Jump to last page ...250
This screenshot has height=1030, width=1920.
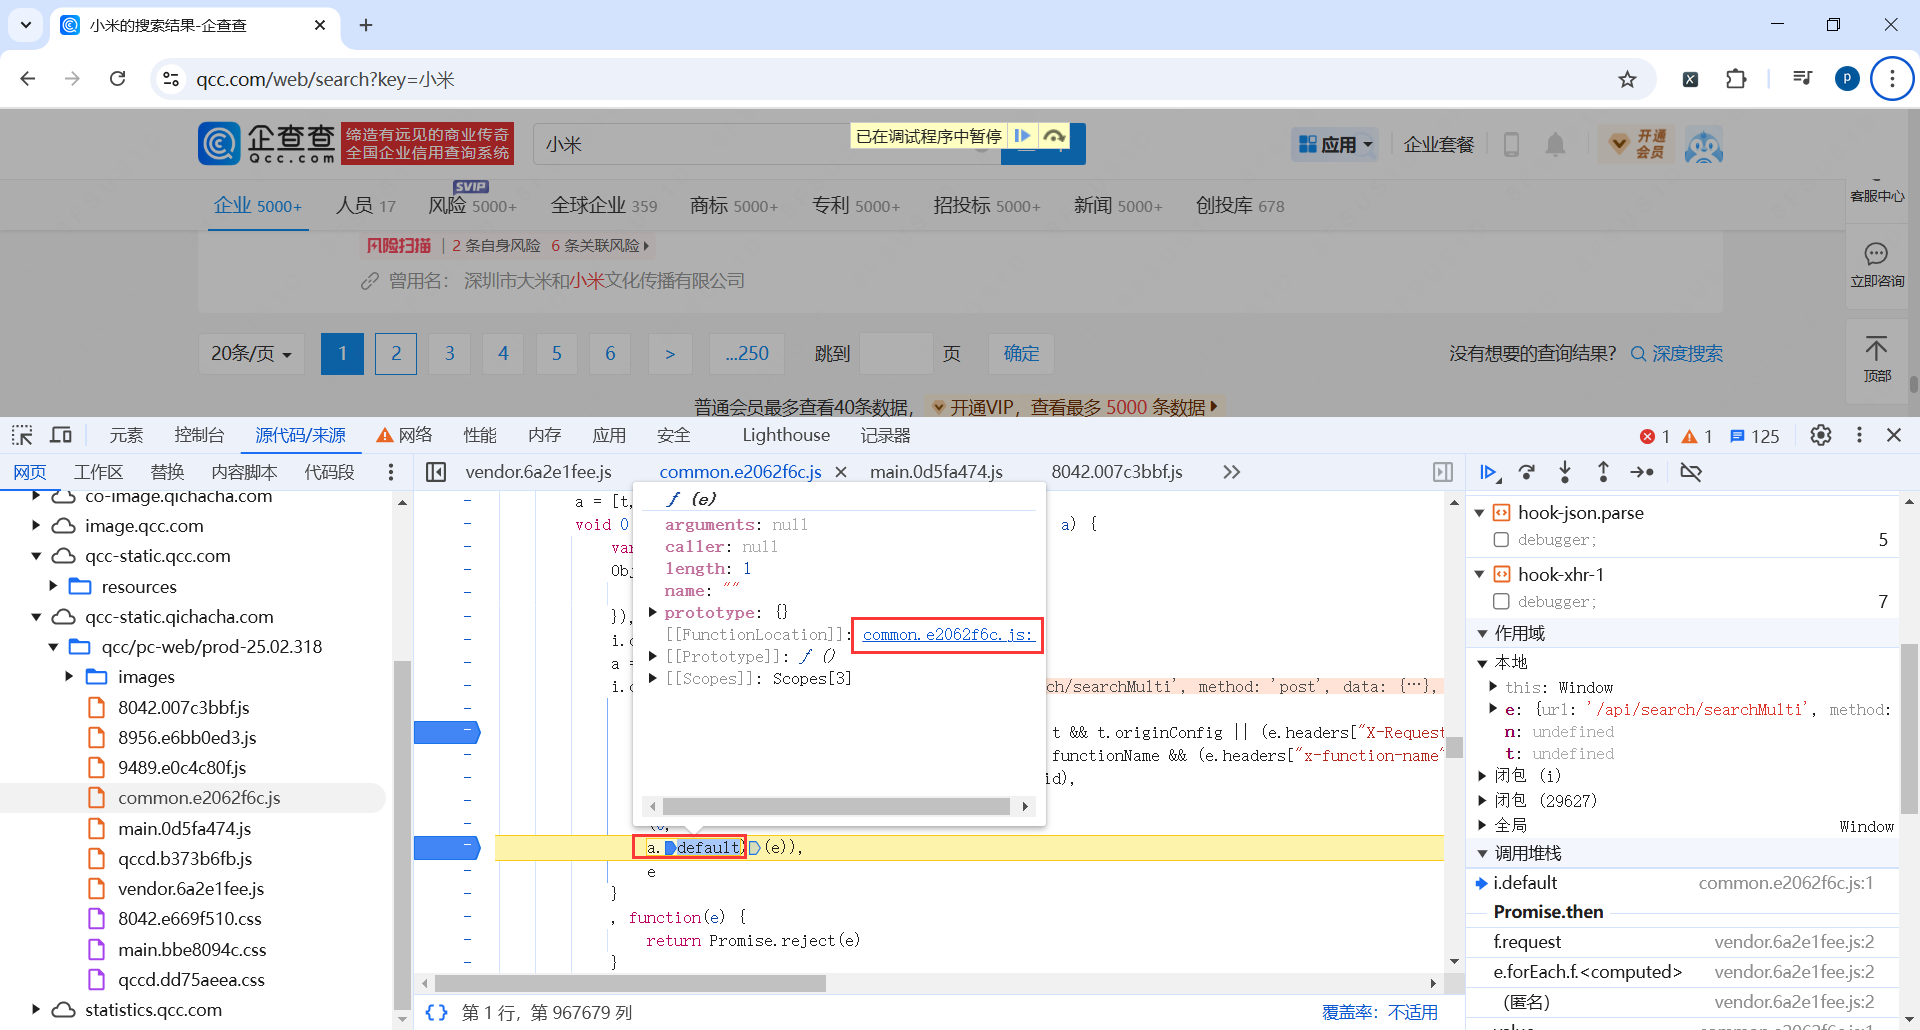pyautogui.click(x=747, y=354)
